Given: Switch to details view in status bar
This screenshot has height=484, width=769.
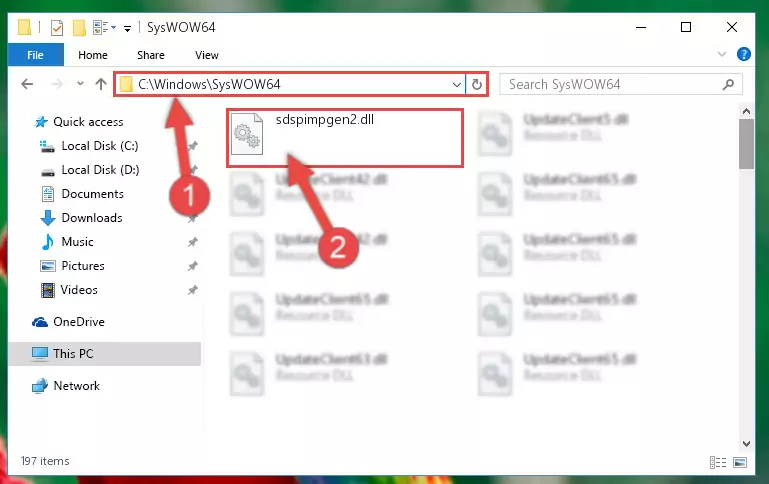Looking at the screenshot, I should pyautogui.click(x=718, y=462).
